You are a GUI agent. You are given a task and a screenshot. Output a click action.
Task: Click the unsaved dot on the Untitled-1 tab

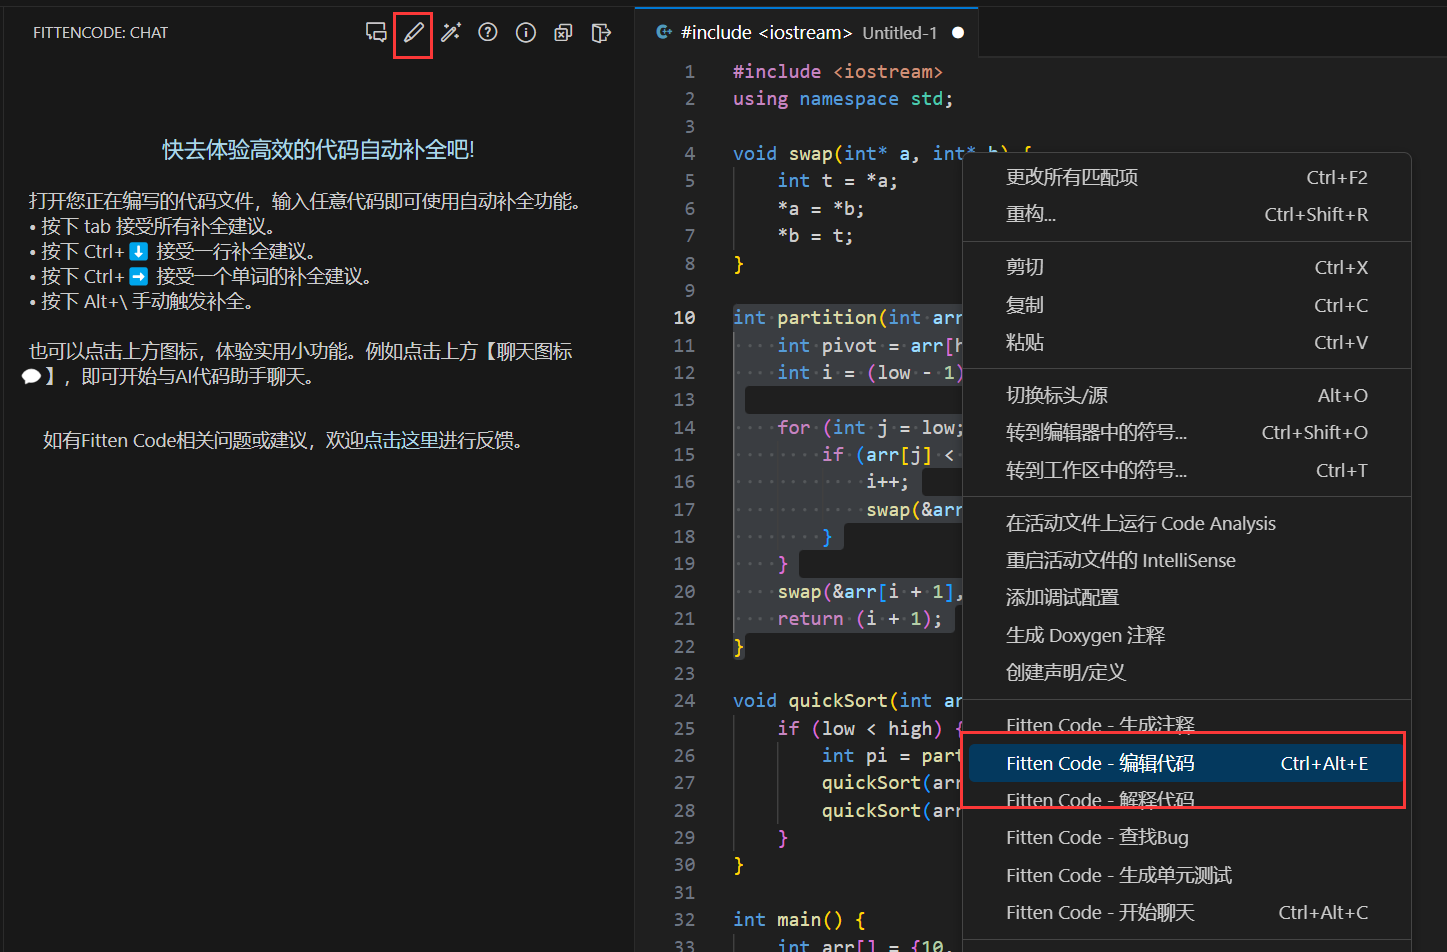click(958, 33)
